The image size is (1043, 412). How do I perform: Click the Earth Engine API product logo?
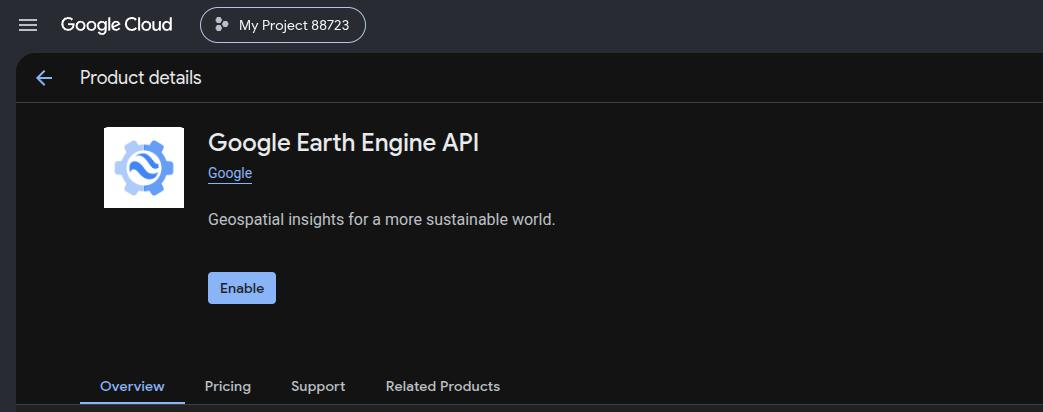tap(144, 167)
